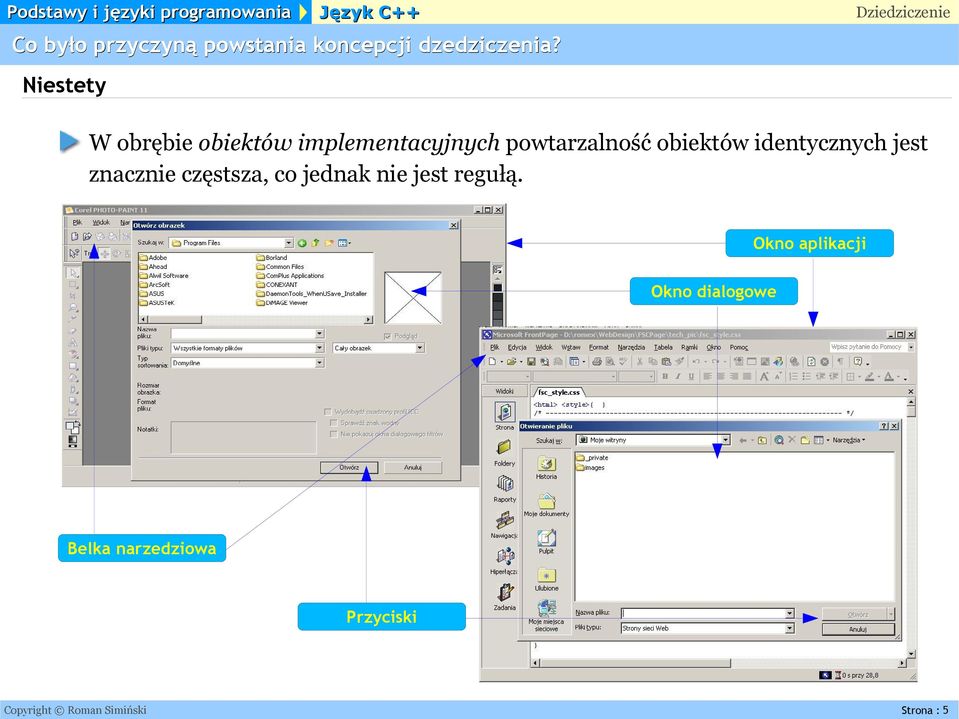Click Search the Web icon in Otwieranie pliku
The height and width of the screenshot is (719, 959).
779,440
